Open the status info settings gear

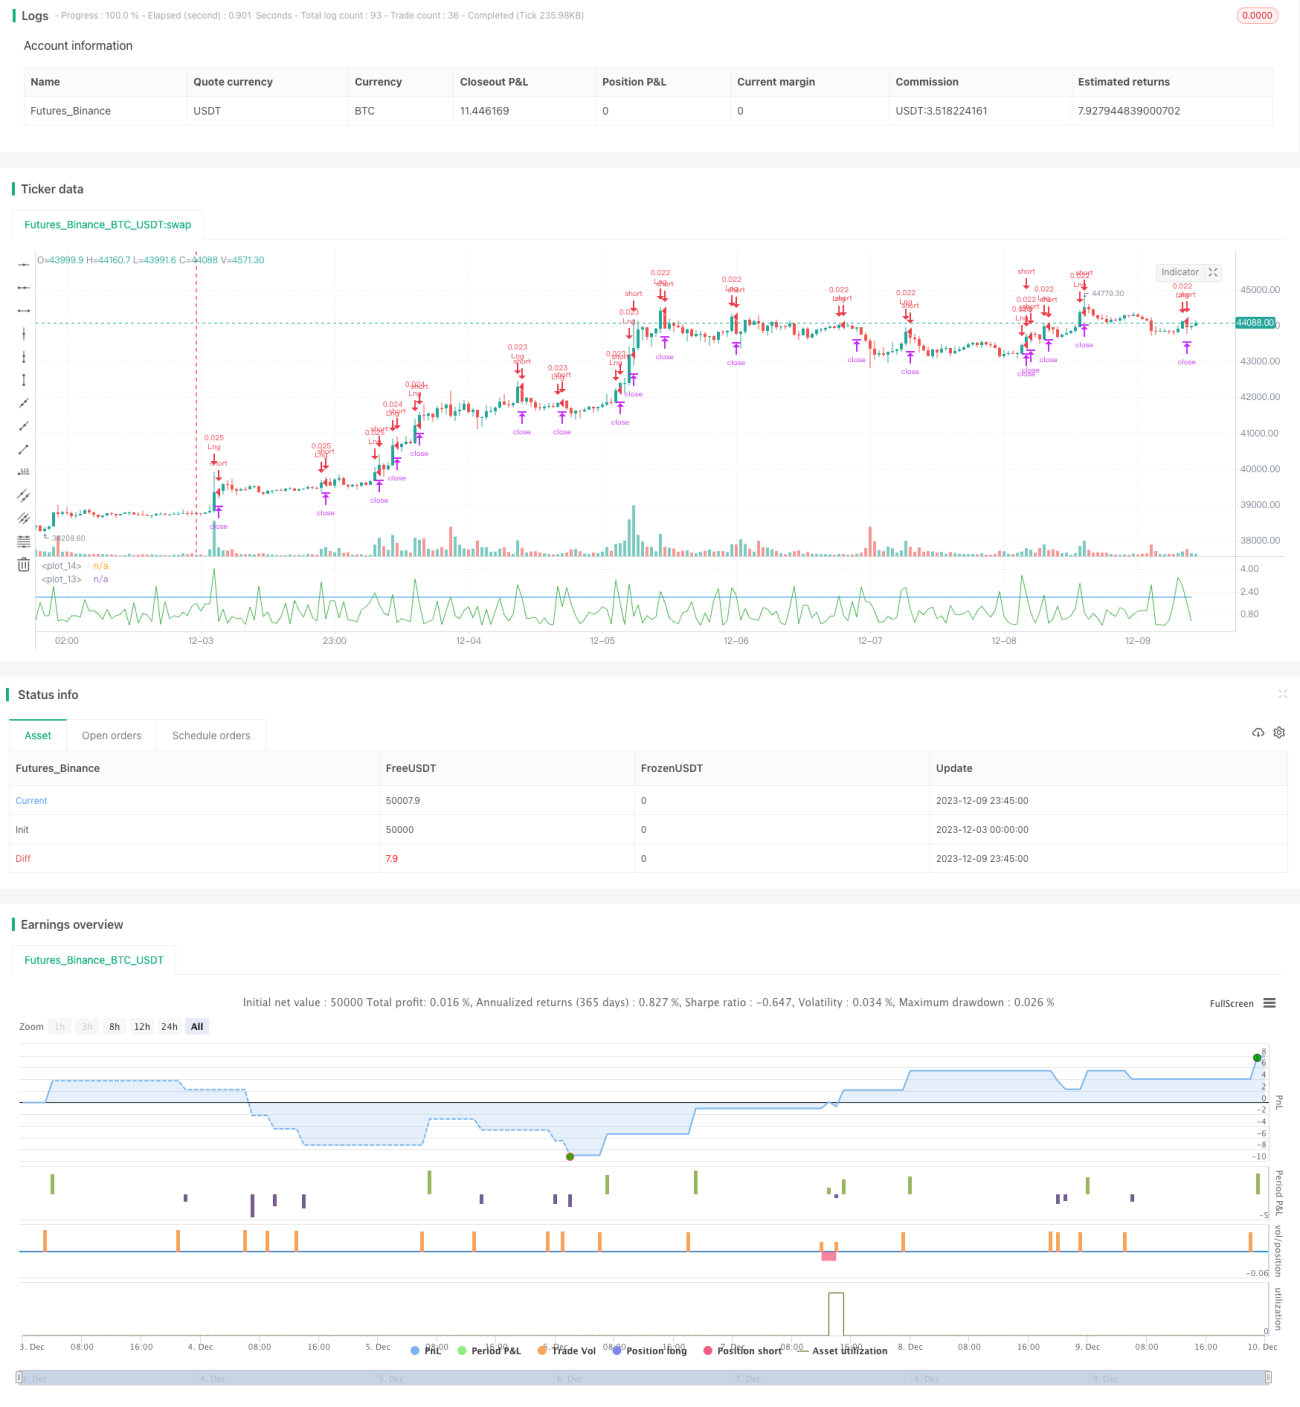(x=1279, y=733)
